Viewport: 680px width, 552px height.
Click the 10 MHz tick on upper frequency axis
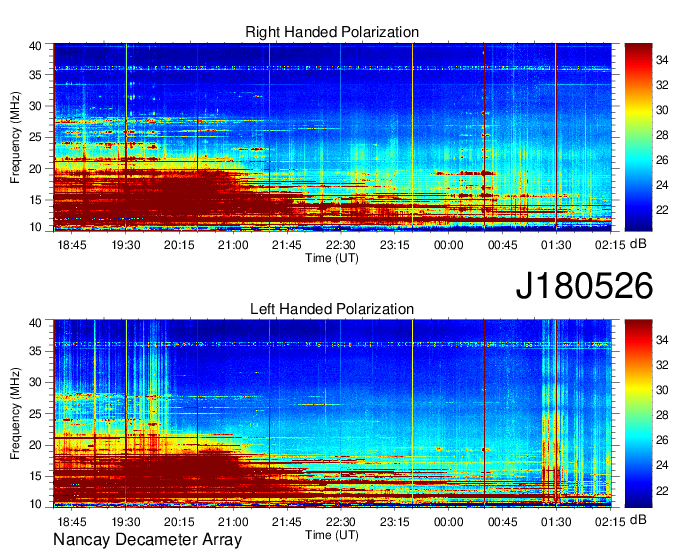tap(36, 227)
